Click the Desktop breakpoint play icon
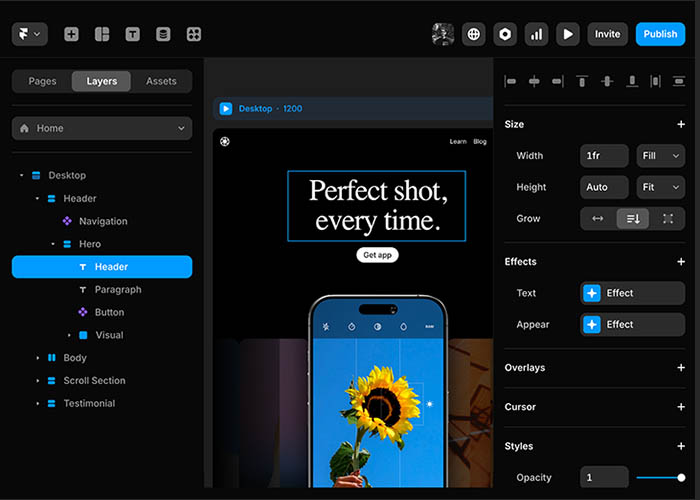The width and height of the screenshot is (700, 500). tap(226, 108)
